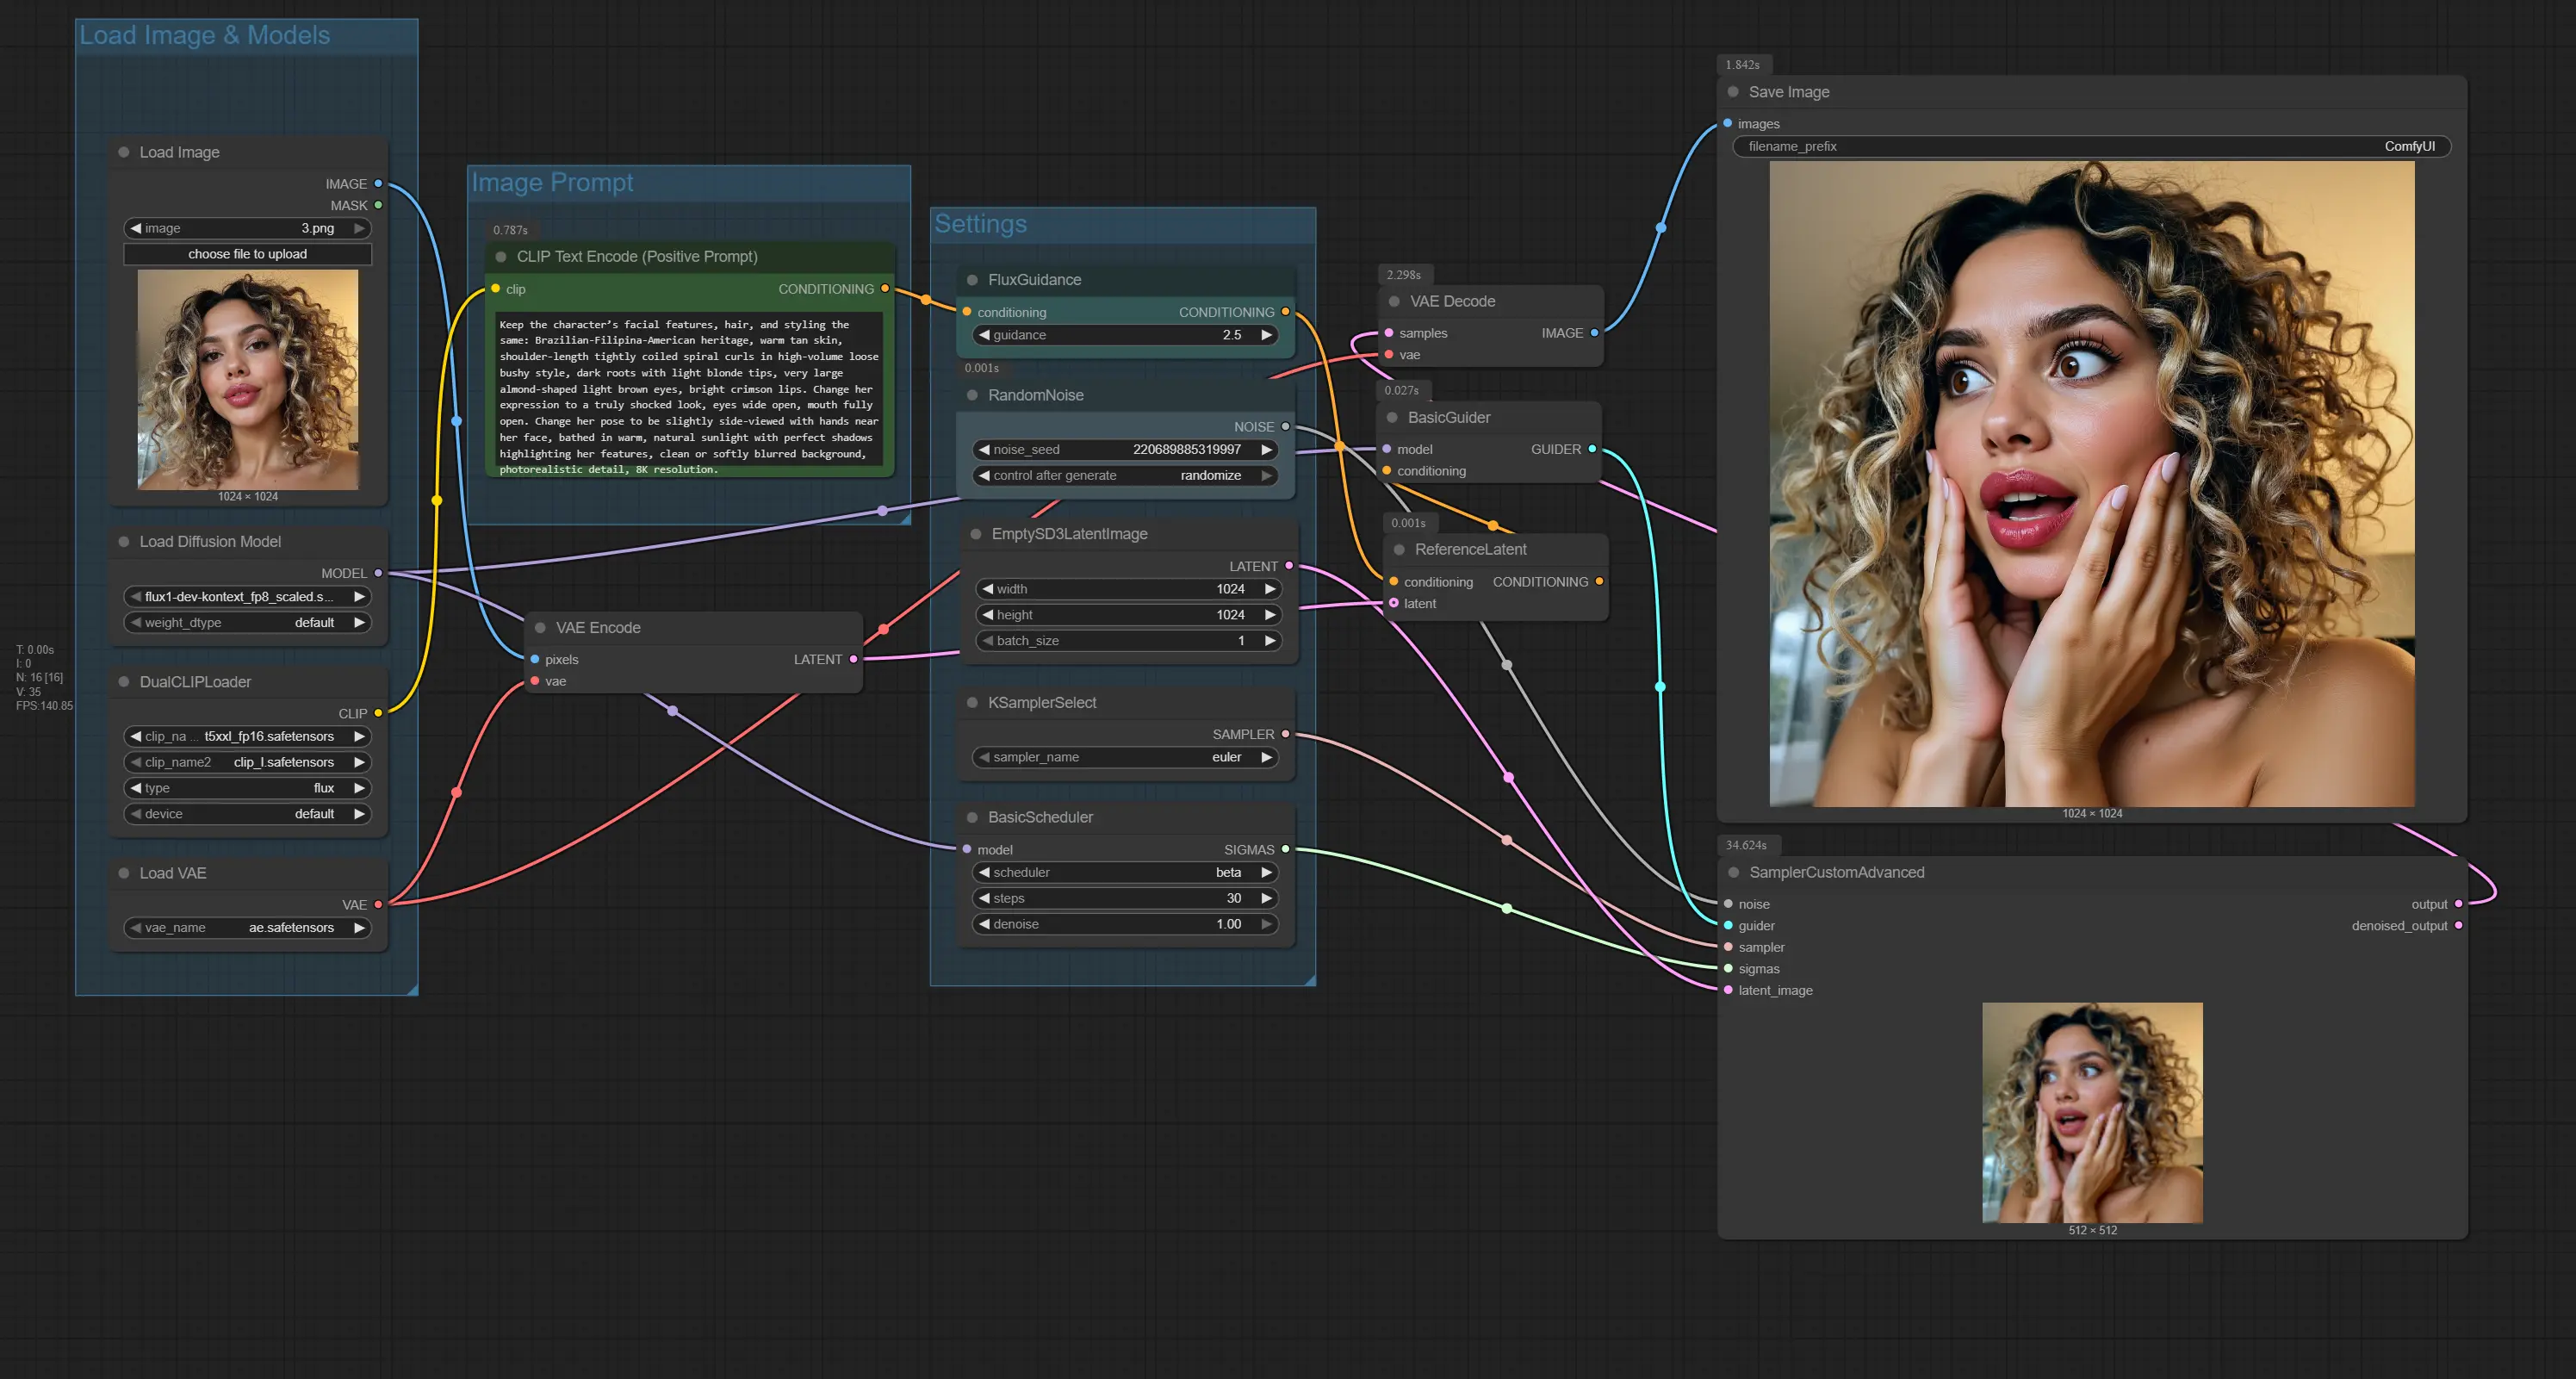The height and width of the screenshot is (1379, 2576).
Task: Open the flux1-dev-kontext model selector
Action: tap(247, 596)
